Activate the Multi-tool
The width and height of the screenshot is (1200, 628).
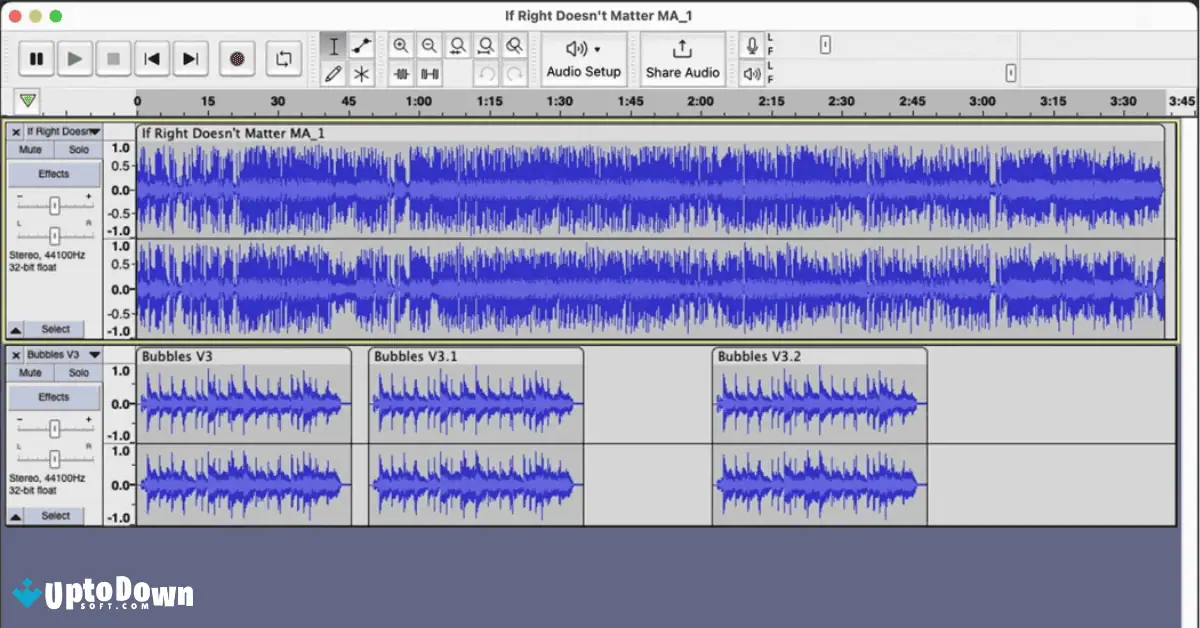(x=362, y=73)
